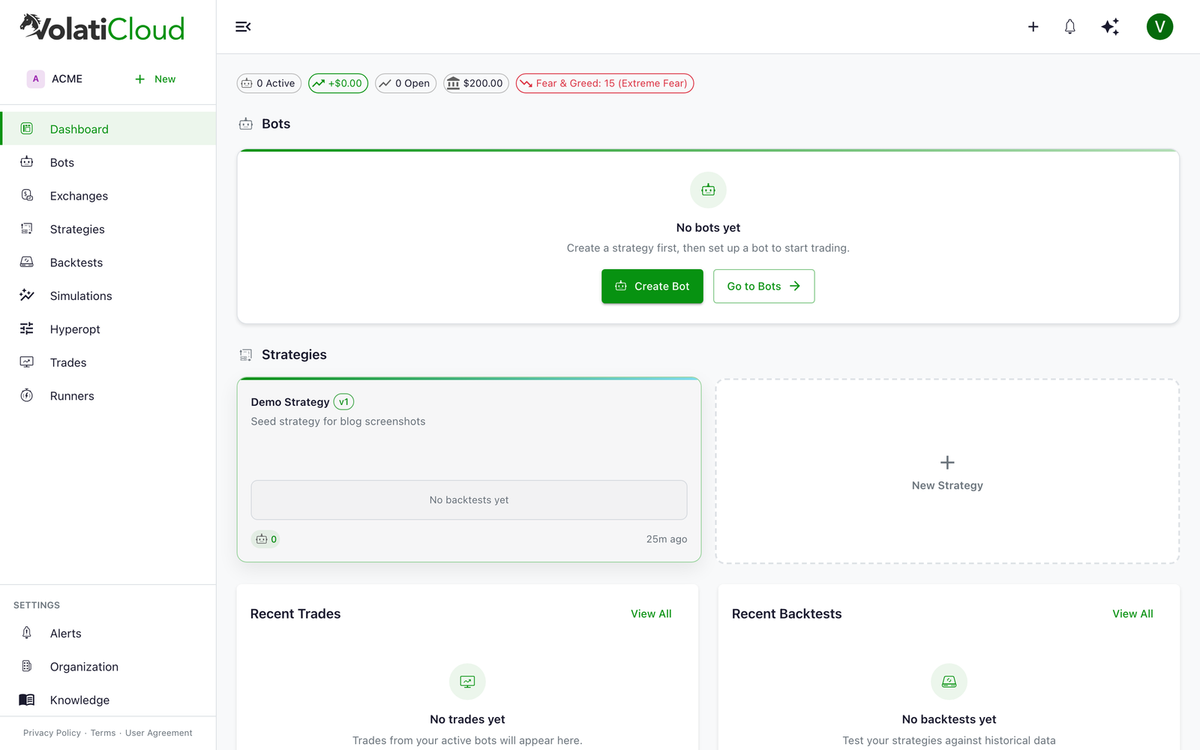Open Exchanges page
The height and width of the screenshot is (750, 1200).
click(x=108, y=196)
